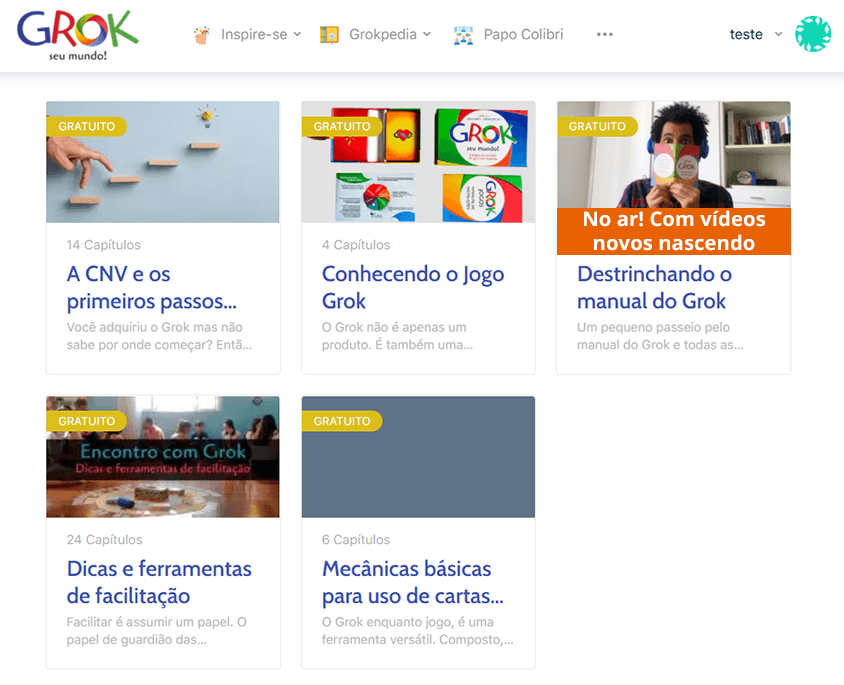Click the Grok seu mundo logo

coord(78,36)
